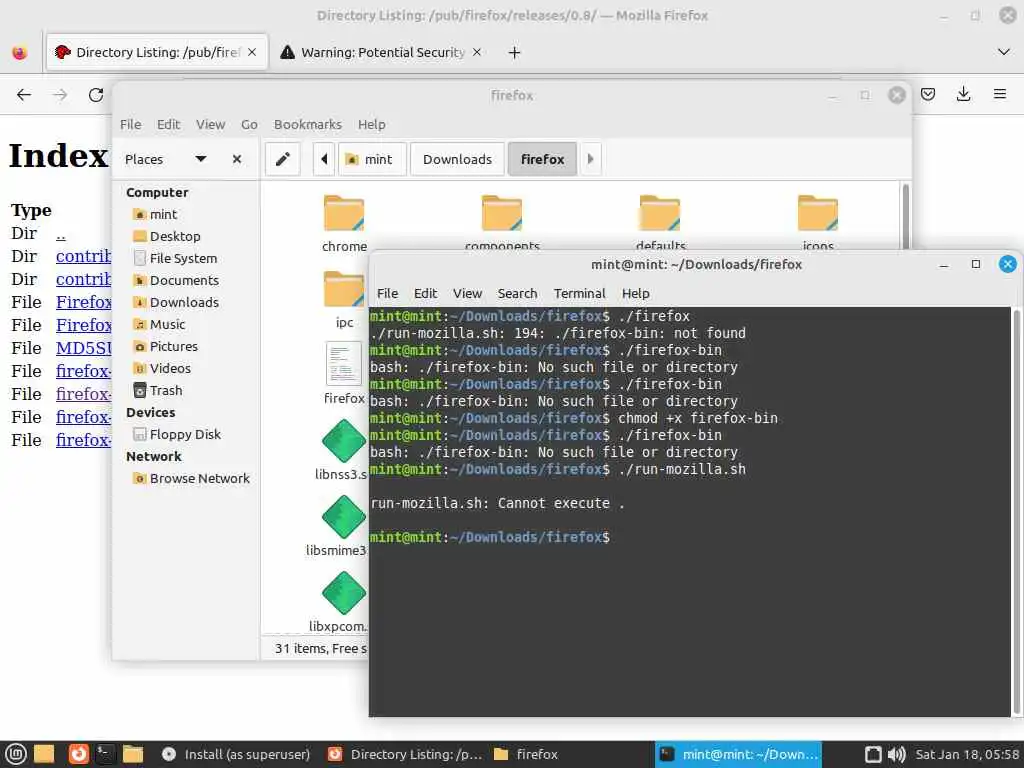Screen dimensions: 1024x768
Task: Open MD5SUMS file link in listing
Action: pyautogui.click(x=84, y=348)
